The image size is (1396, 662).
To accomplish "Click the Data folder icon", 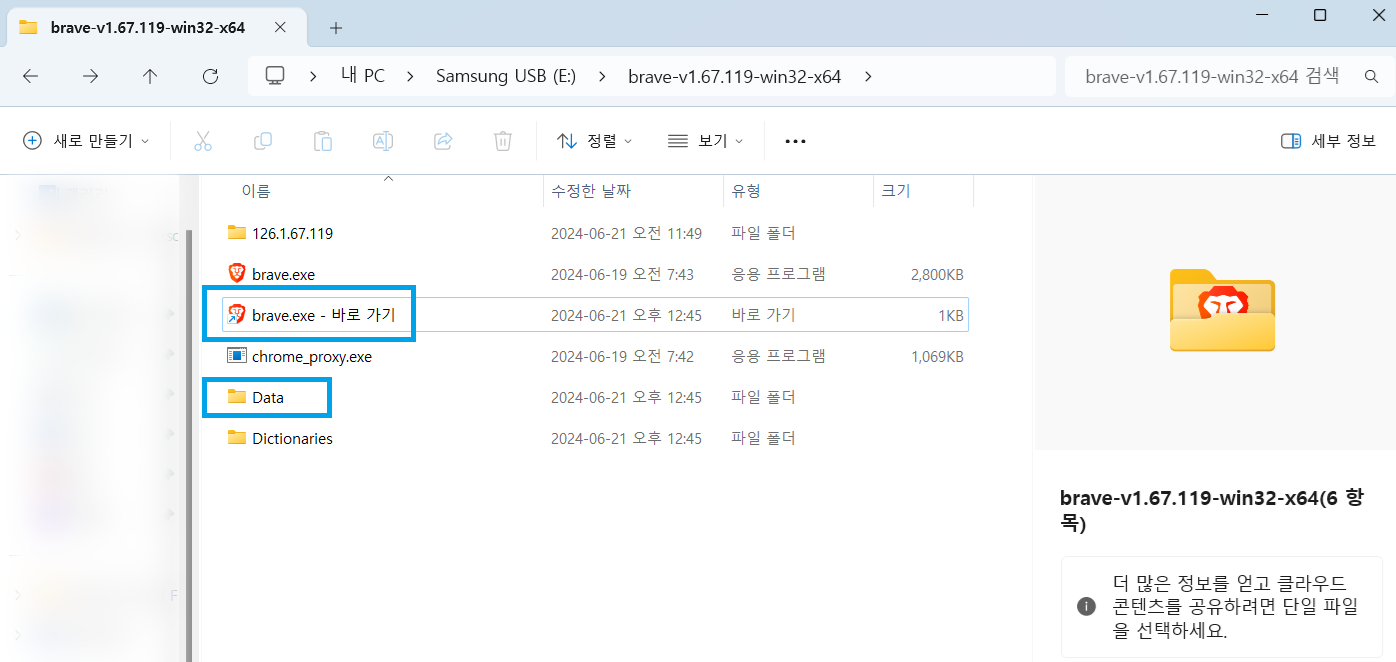I will [236, 397].
